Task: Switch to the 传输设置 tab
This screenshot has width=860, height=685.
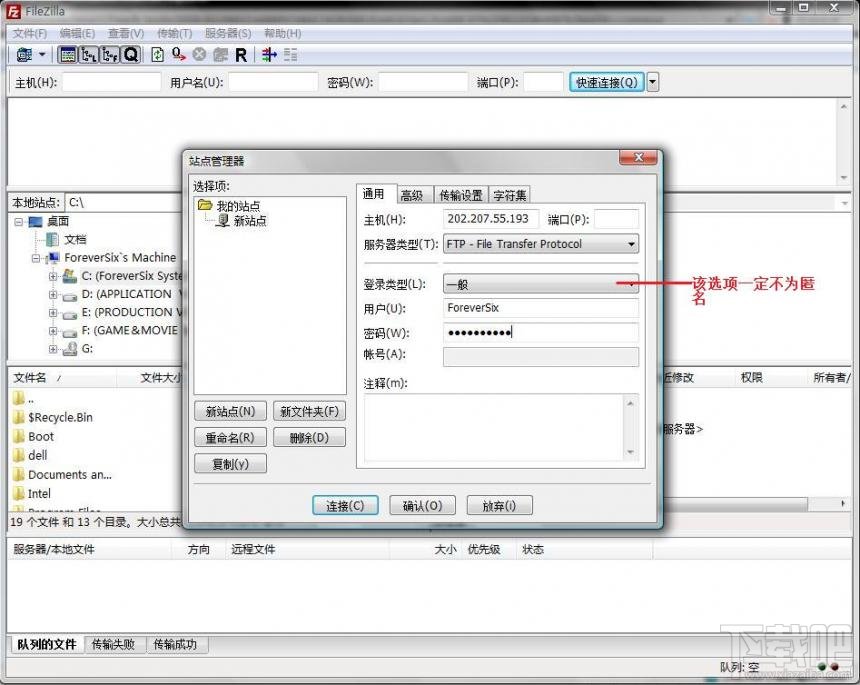Action: pos(461,195)
